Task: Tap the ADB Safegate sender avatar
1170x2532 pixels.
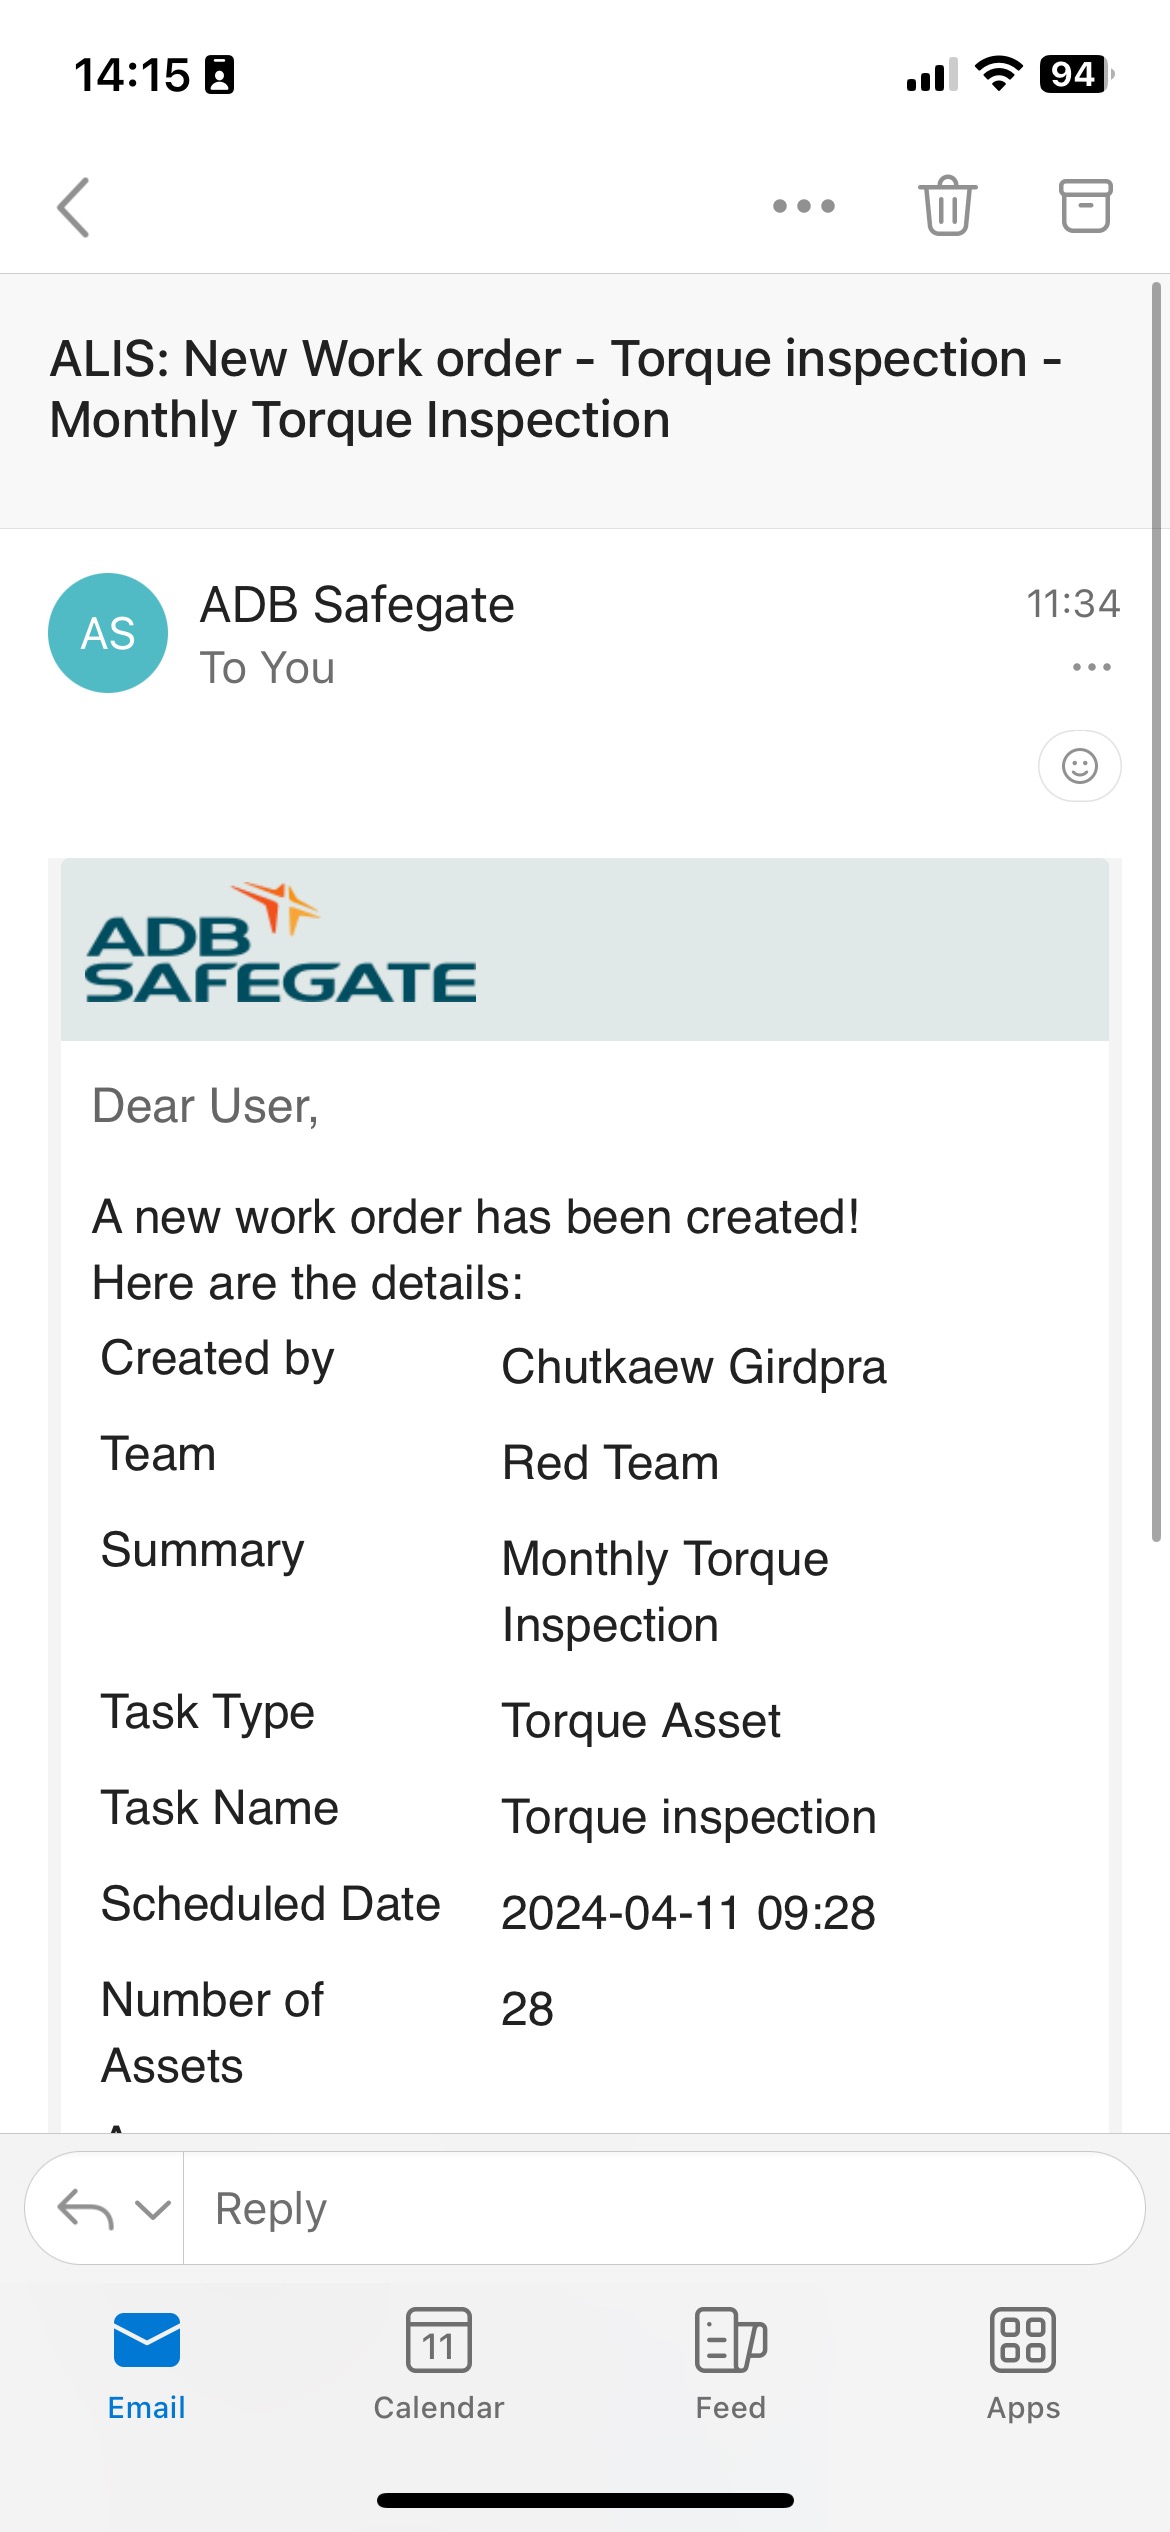Action: point(107,631)
